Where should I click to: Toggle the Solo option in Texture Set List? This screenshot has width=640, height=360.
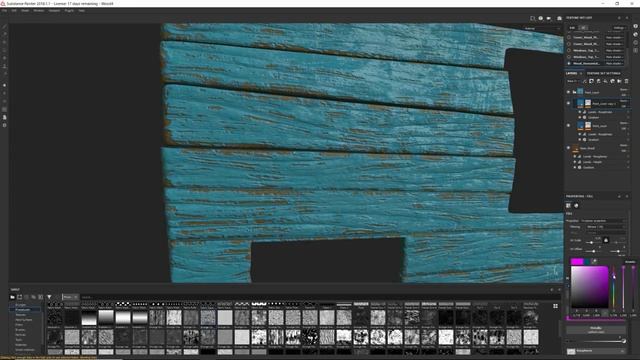[572, 28]
